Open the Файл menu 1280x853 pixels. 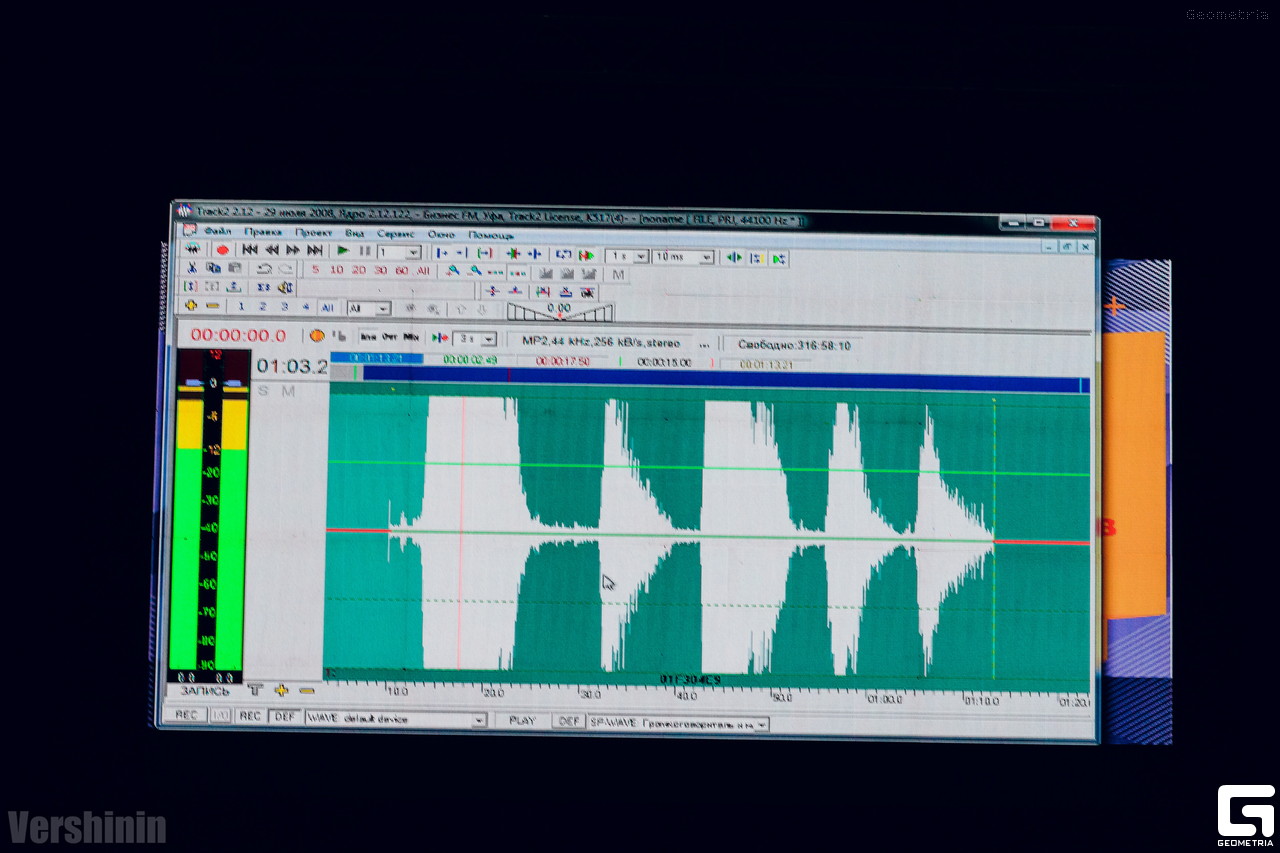pyautogui.click(x=218, y=232)
